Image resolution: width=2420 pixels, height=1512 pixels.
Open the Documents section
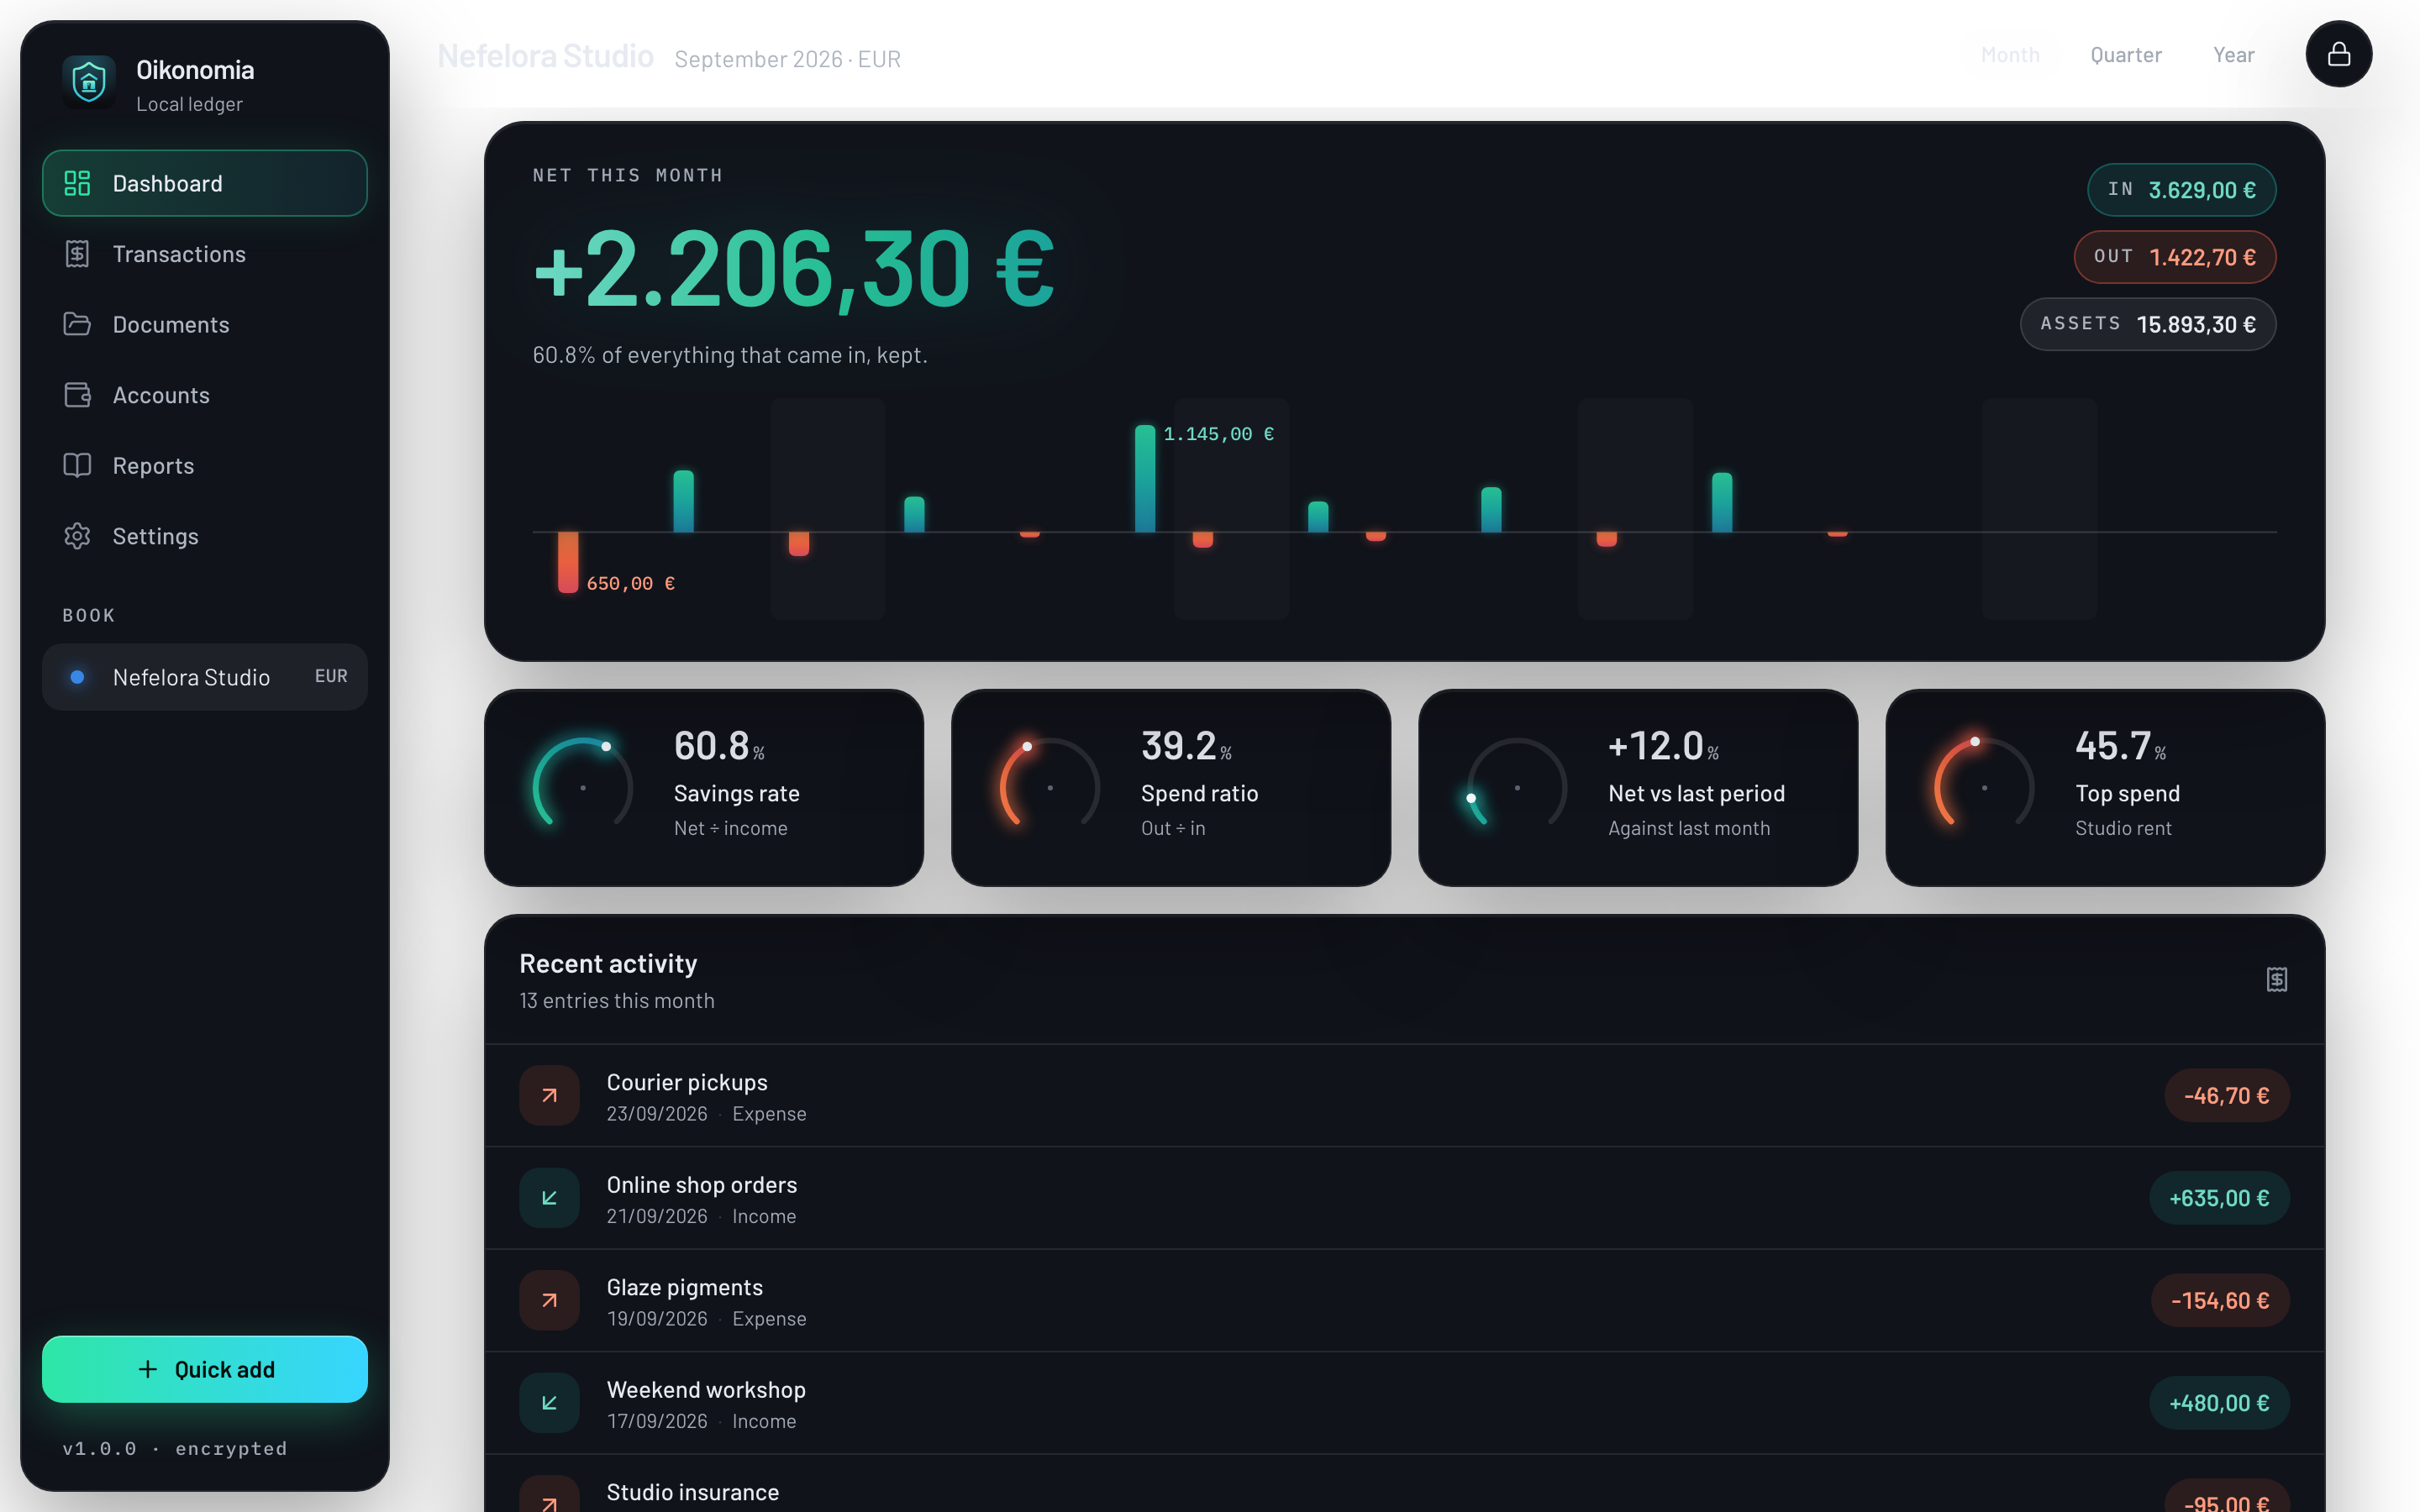click(205, 324)
